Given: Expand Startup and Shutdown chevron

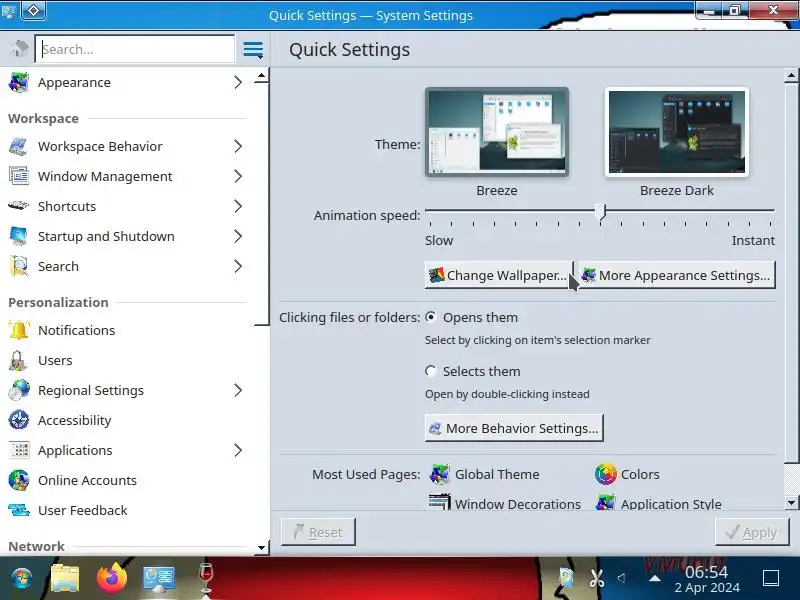Looking at the screenshot, I should [238, 236].
